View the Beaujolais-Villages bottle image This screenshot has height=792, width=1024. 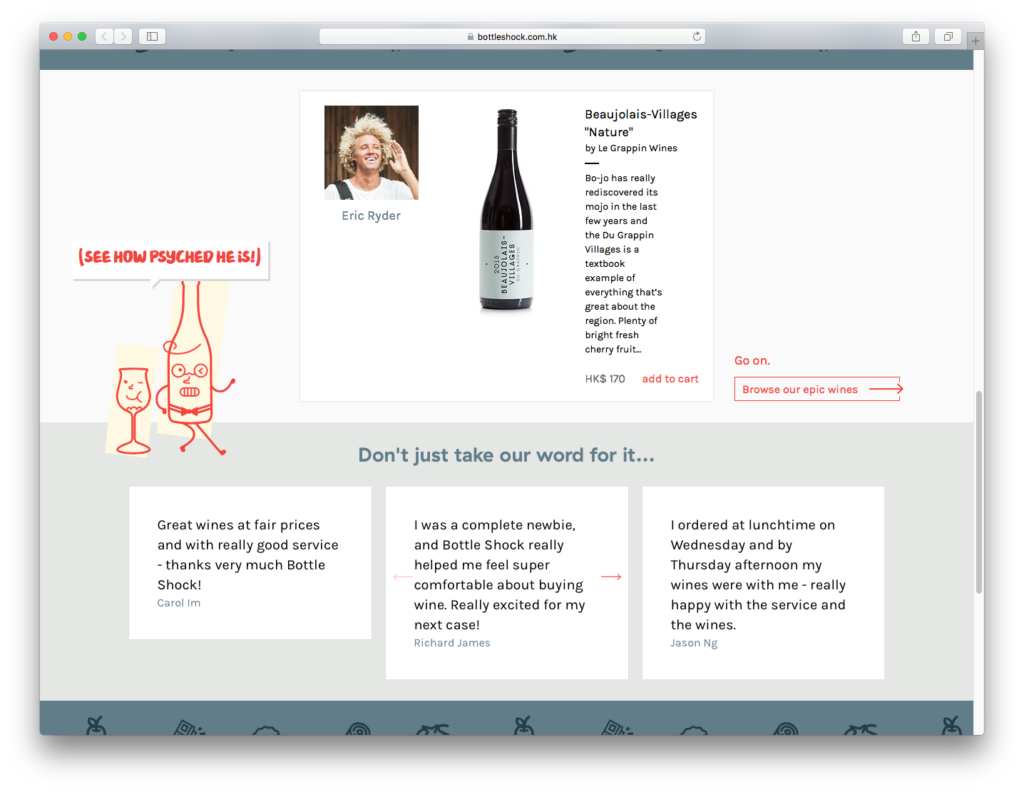click(x=507, y=210)
